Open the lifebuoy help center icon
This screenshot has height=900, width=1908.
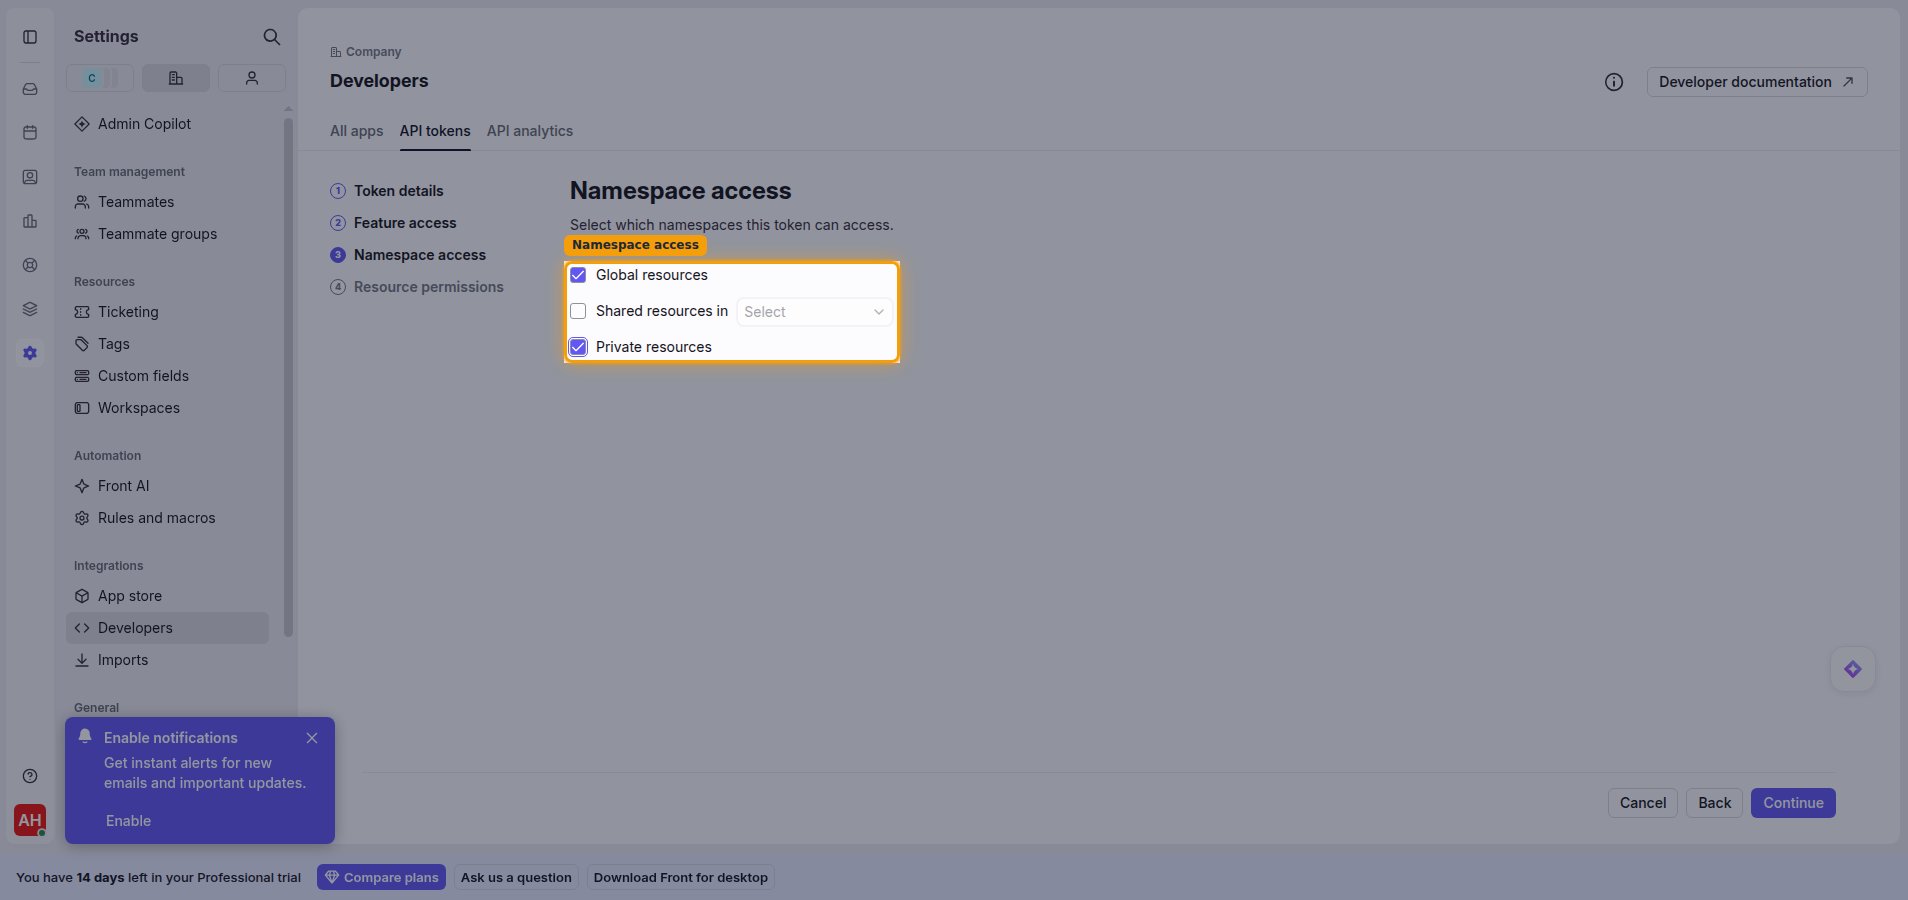tap(30, 265)
